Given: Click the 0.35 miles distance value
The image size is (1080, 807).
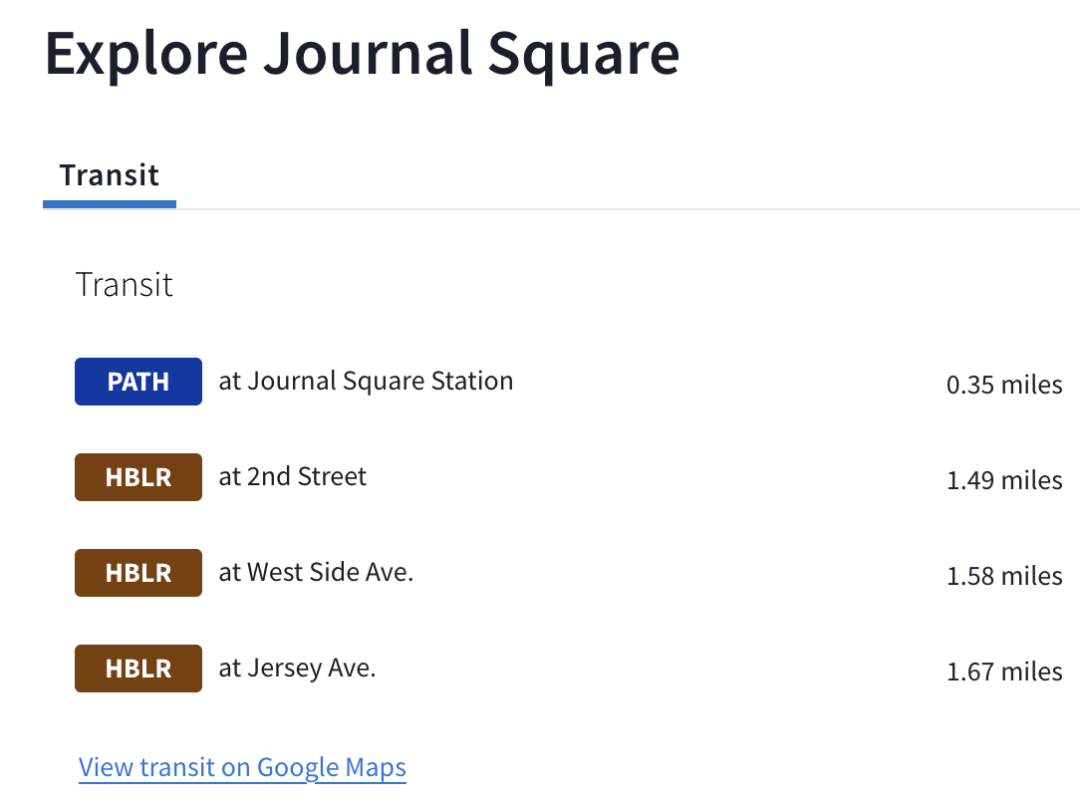Looking at the screenshot, I should click(x=1004, y=385).
